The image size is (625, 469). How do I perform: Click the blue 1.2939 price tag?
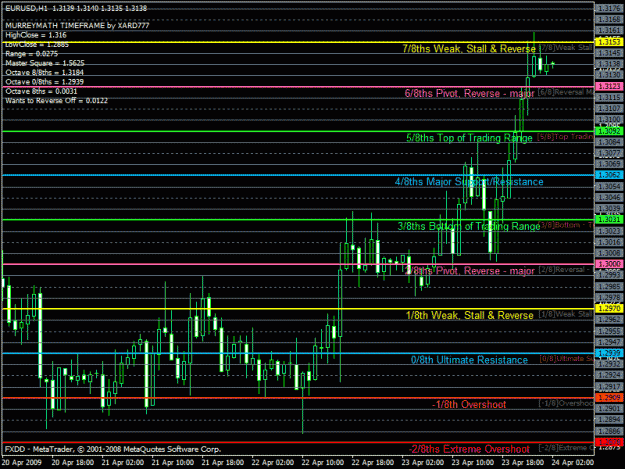click(x=609, y=353)
